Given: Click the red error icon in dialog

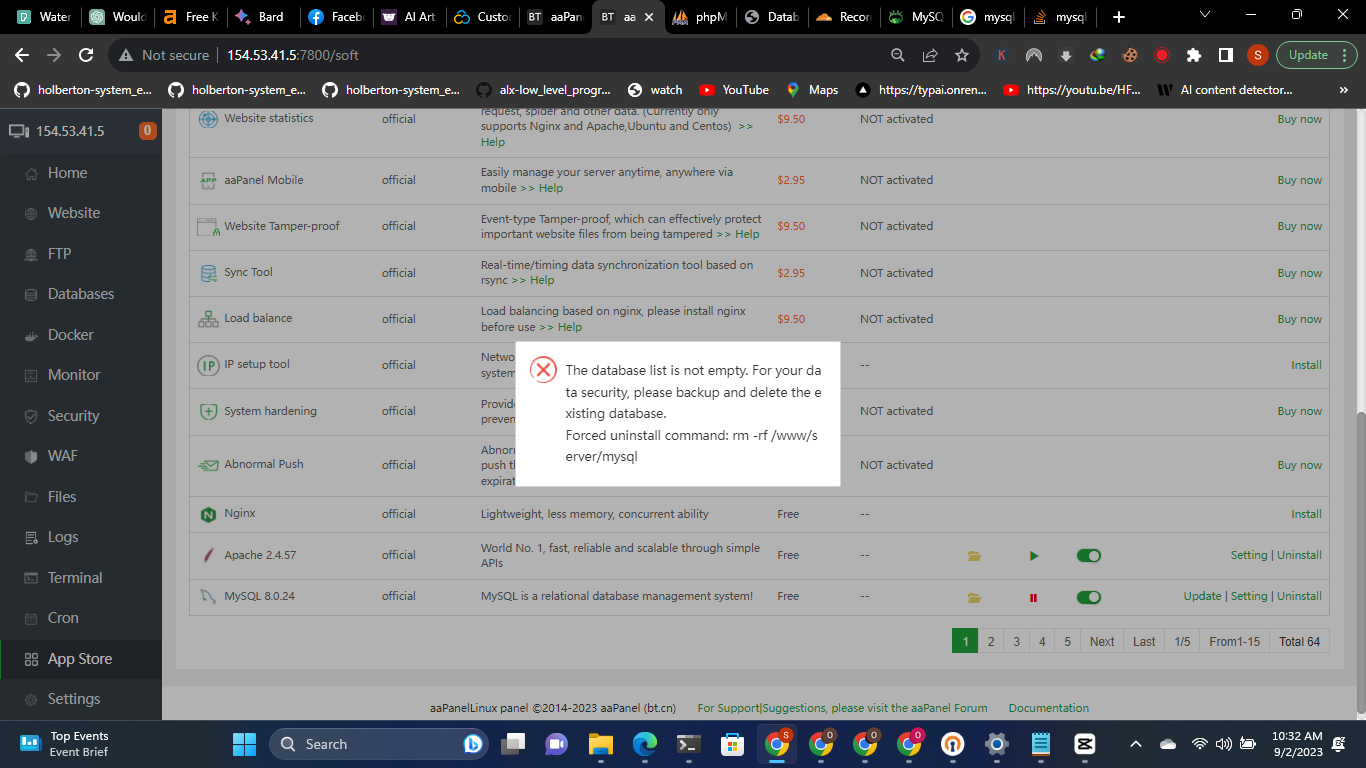Looking at the screenshot, I should tap(543, 370).
